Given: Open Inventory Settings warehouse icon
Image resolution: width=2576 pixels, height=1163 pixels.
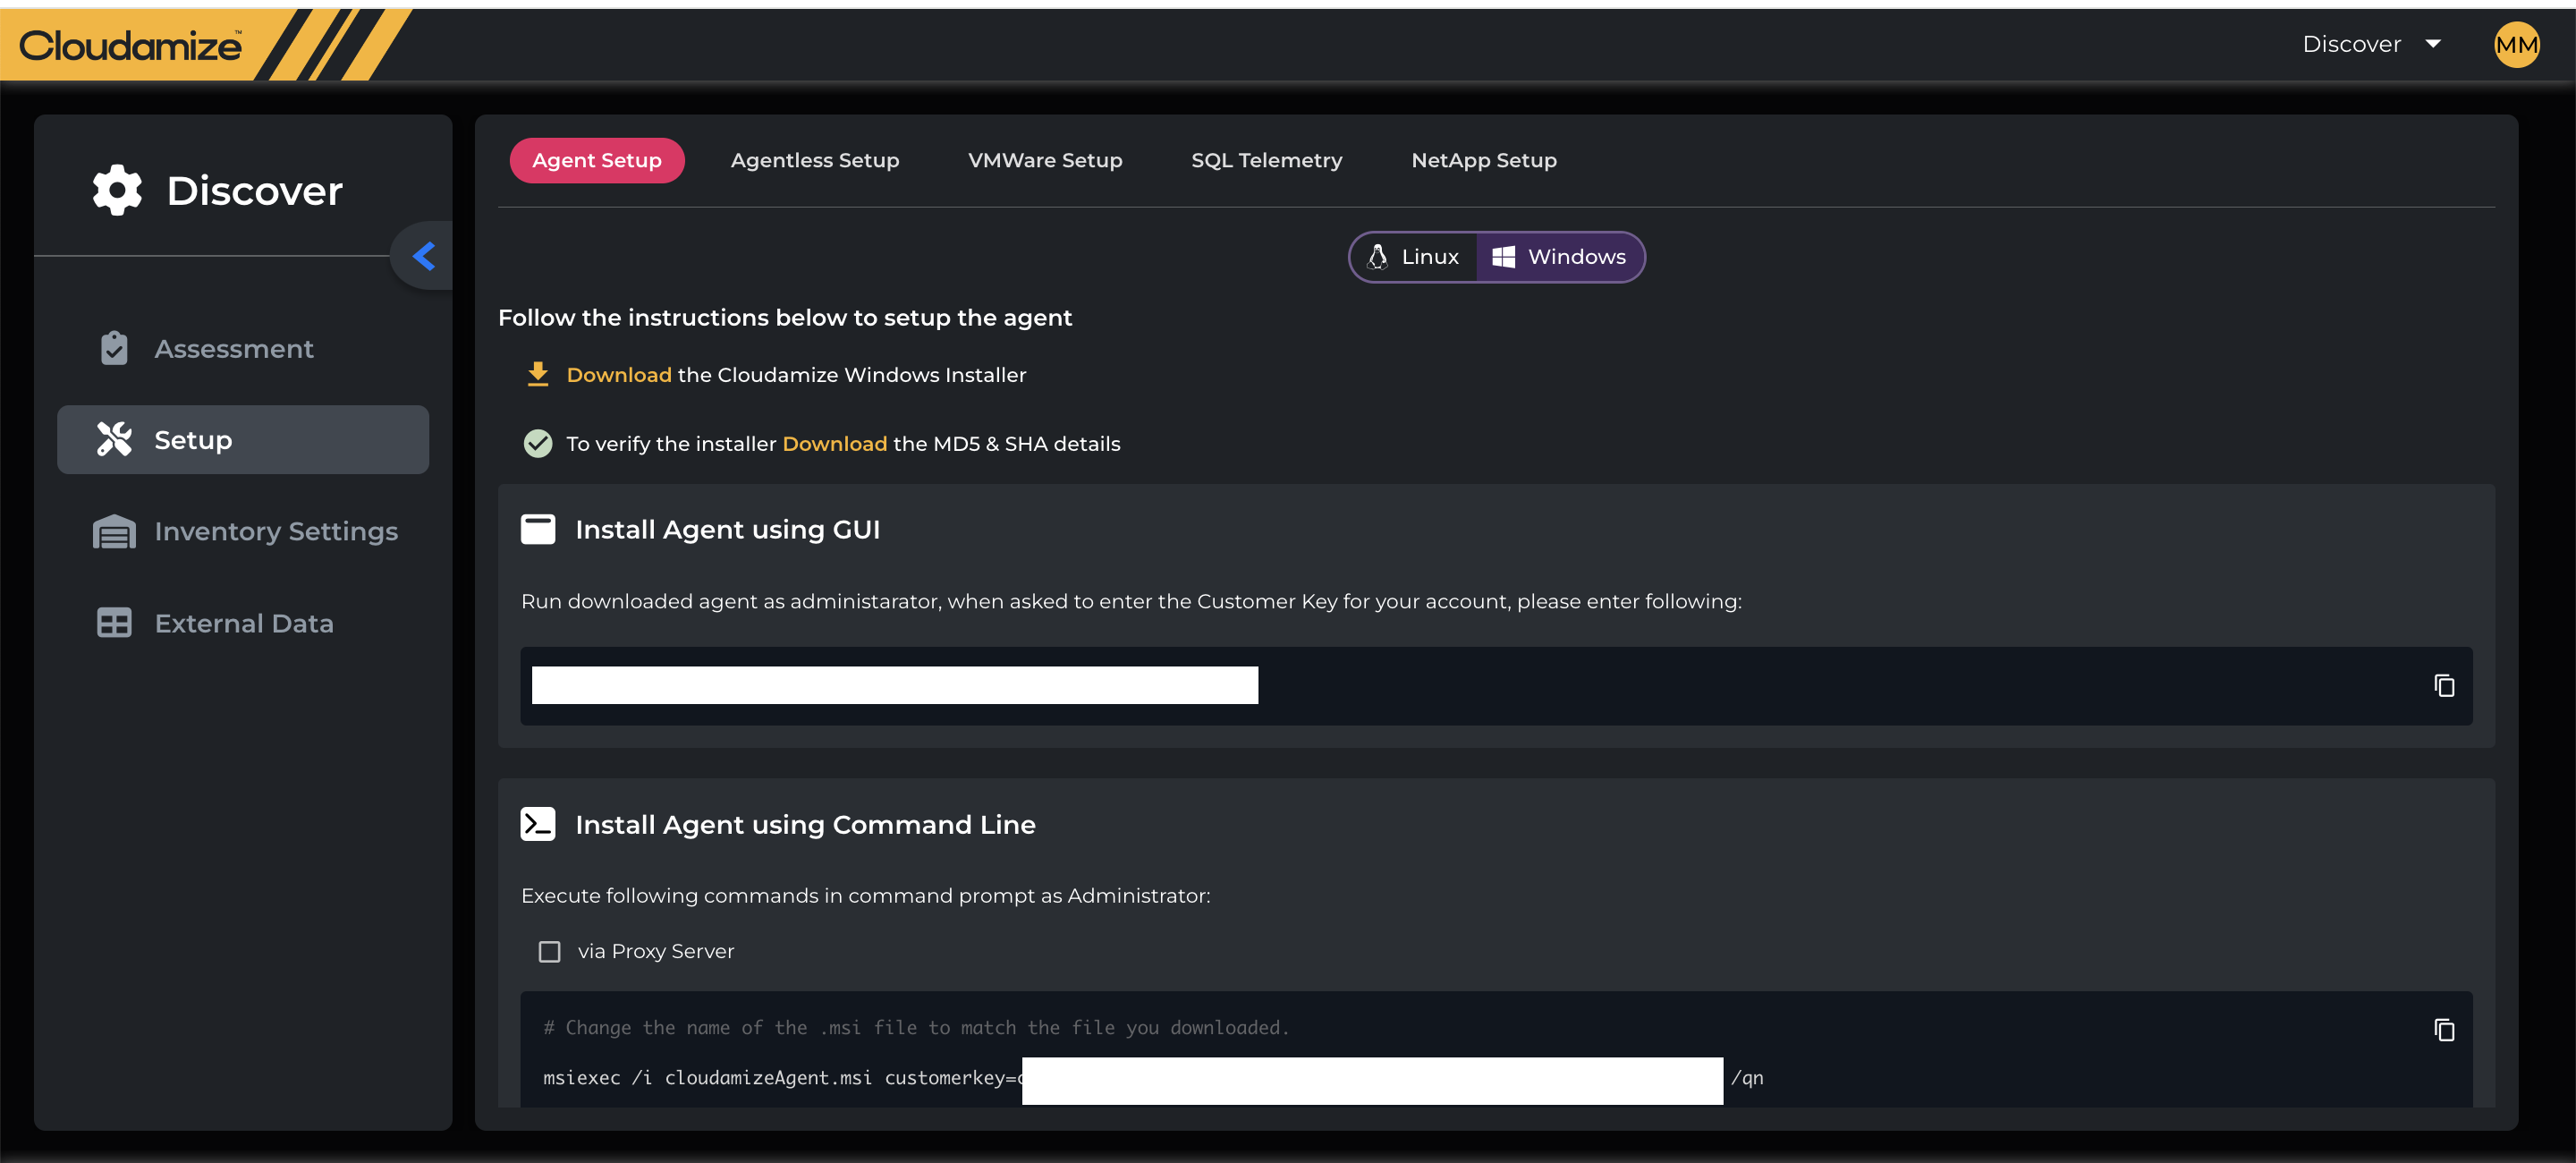Looking at the screenshot, I should [114, 531].
